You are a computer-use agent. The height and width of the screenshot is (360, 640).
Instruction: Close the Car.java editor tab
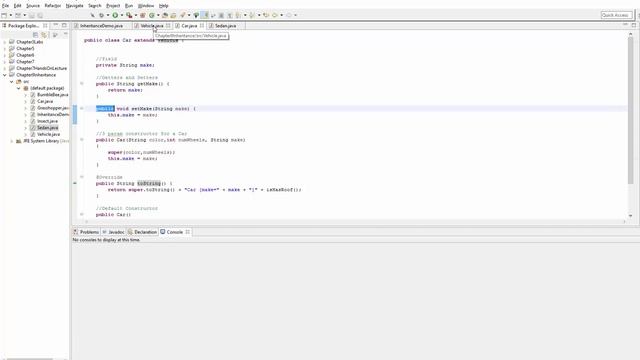[202, 26]
